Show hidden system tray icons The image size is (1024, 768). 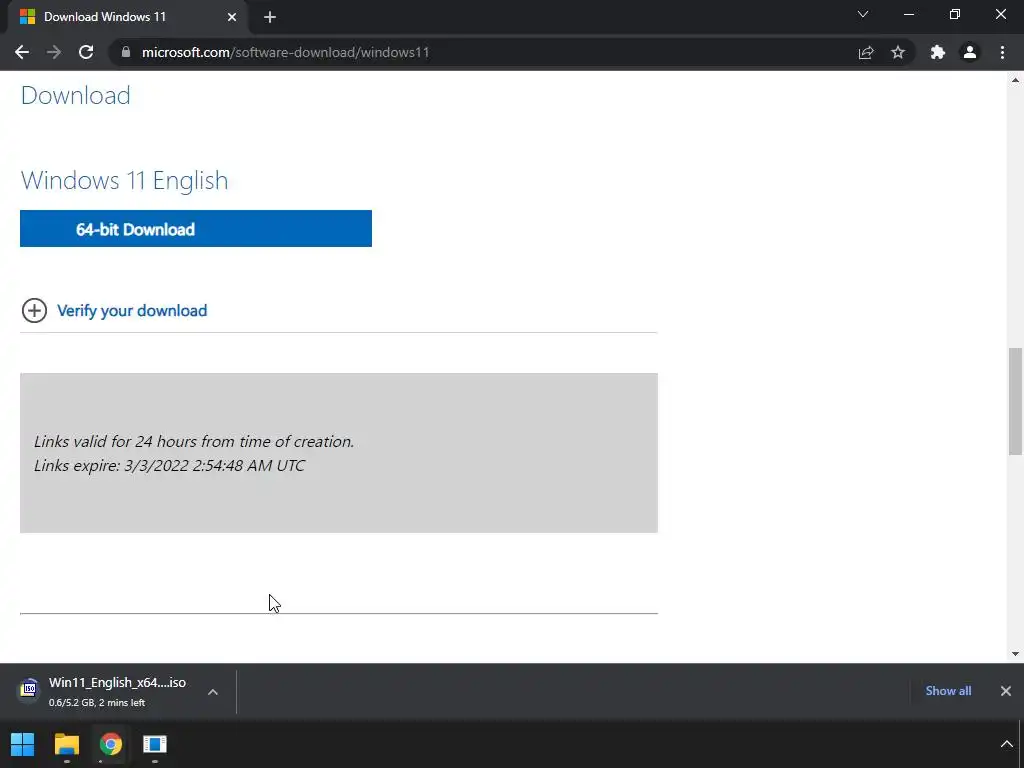point(1006,744)
